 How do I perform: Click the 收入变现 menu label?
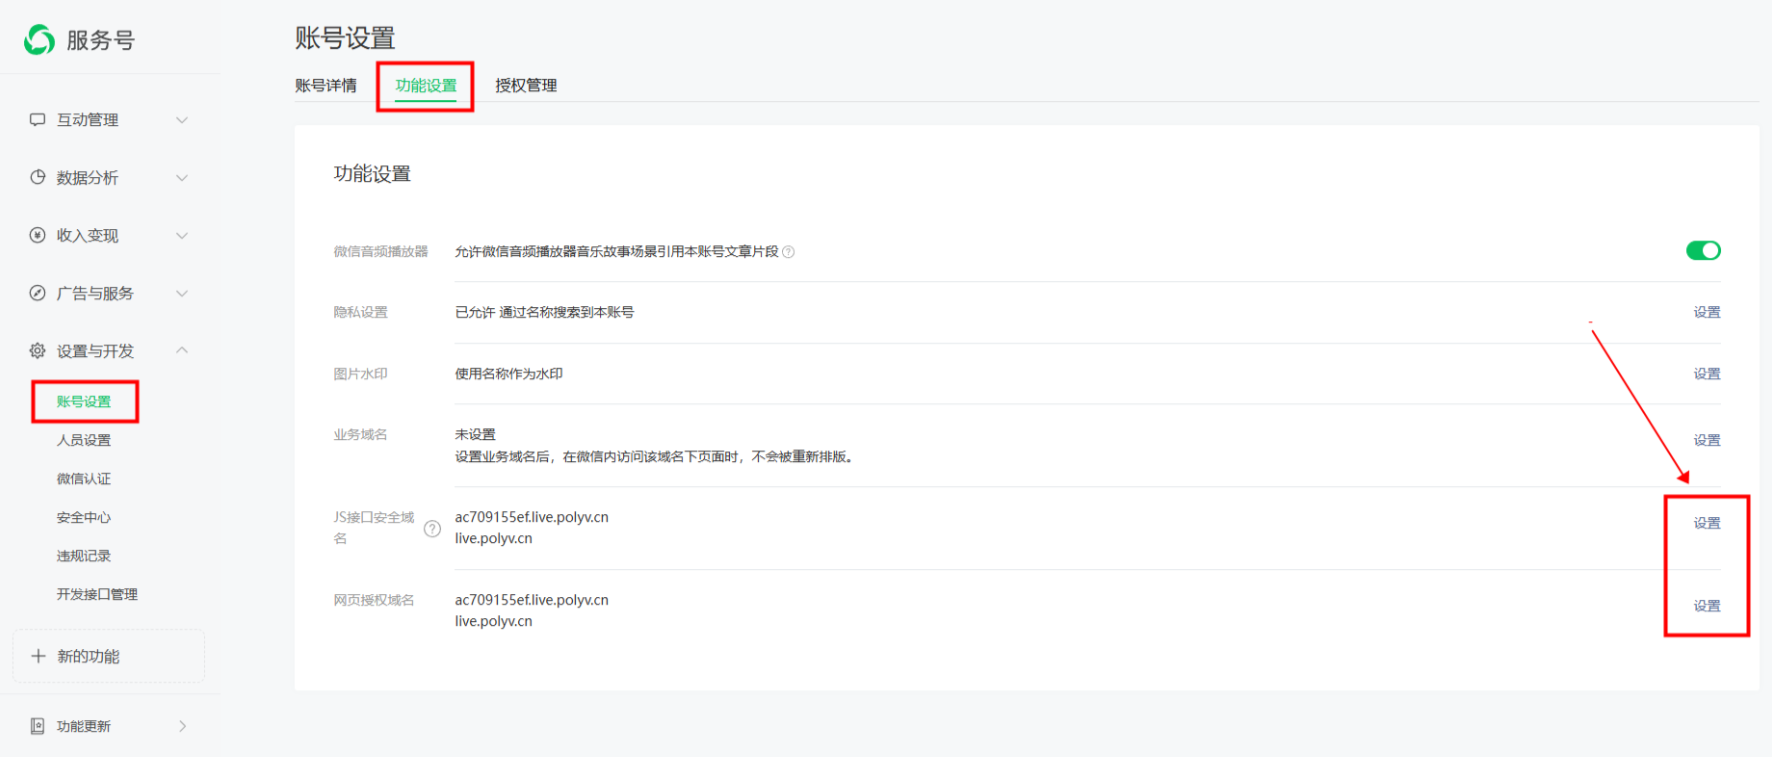(x=88, y=236)
